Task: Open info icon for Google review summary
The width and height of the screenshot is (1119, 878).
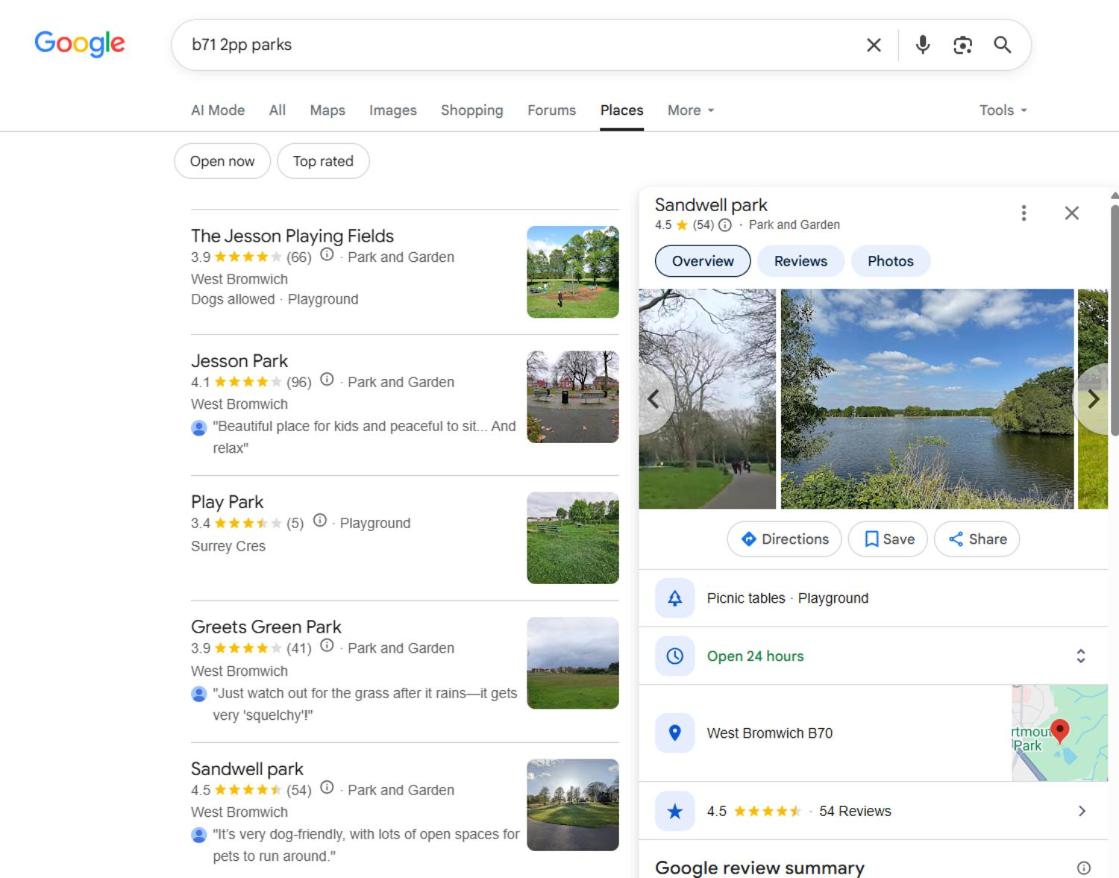Action: [1083, 867]
